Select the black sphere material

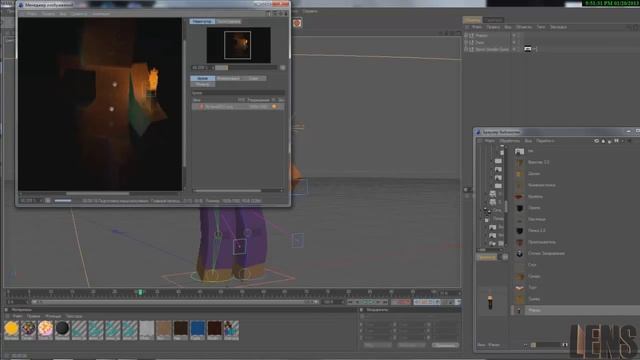(62, 329)
